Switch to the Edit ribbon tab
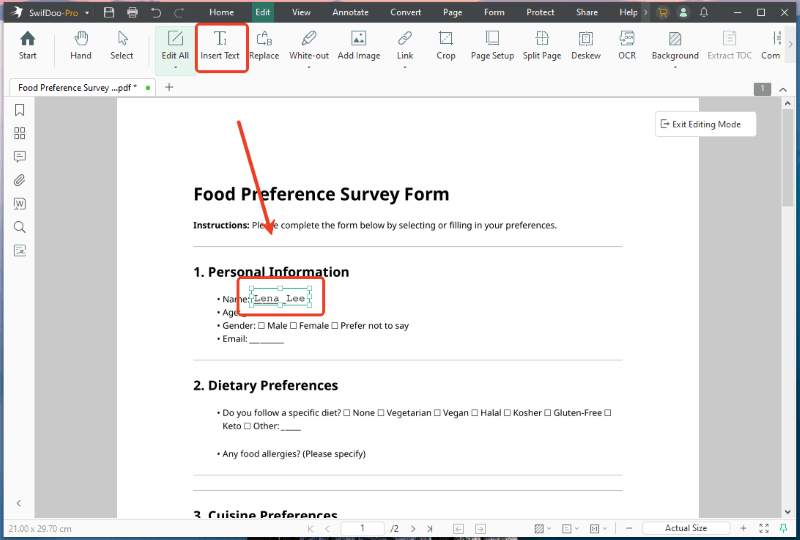Image resolution: width=800 pixels, height=540 pixels. (x=263, y=12)
